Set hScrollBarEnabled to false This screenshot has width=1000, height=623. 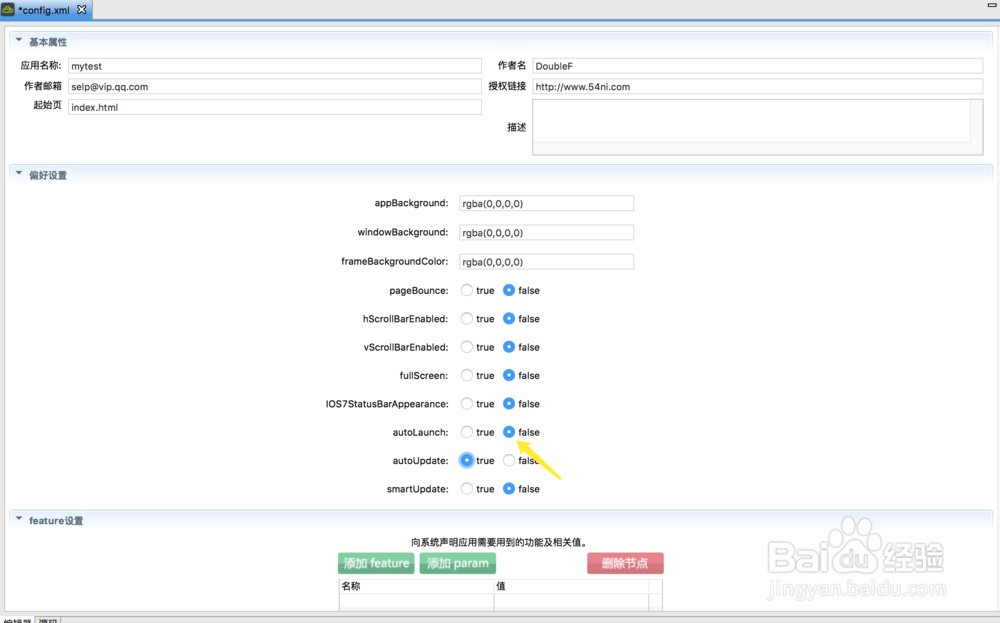point(509,318)
